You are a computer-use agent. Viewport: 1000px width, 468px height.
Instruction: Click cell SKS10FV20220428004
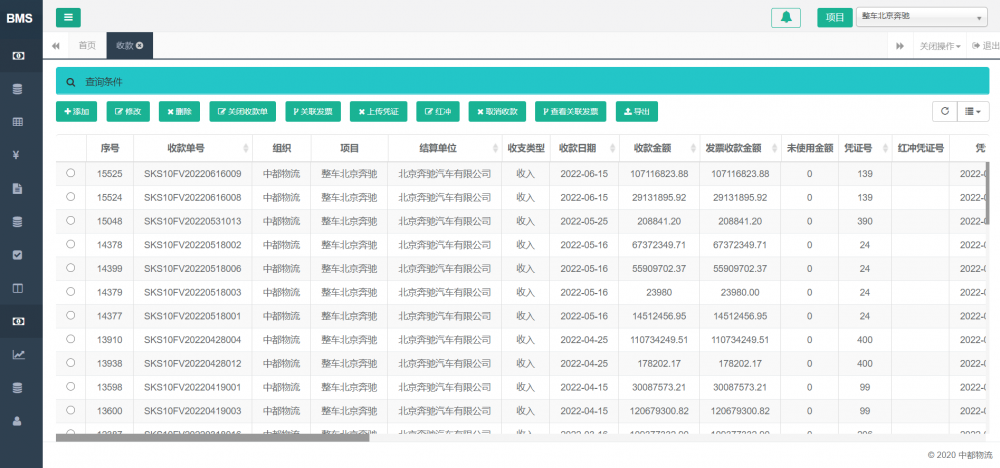[x=193, y=339]
